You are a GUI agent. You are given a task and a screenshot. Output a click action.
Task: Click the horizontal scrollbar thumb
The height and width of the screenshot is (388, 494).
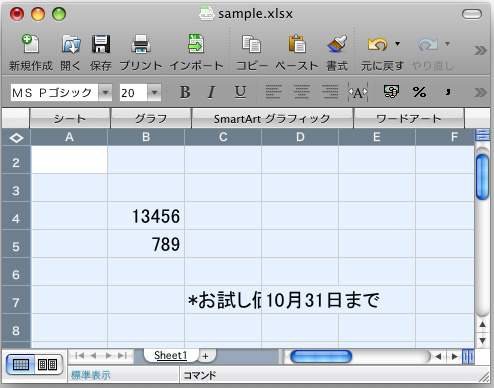pyautogui.click(x=321, y=356)
